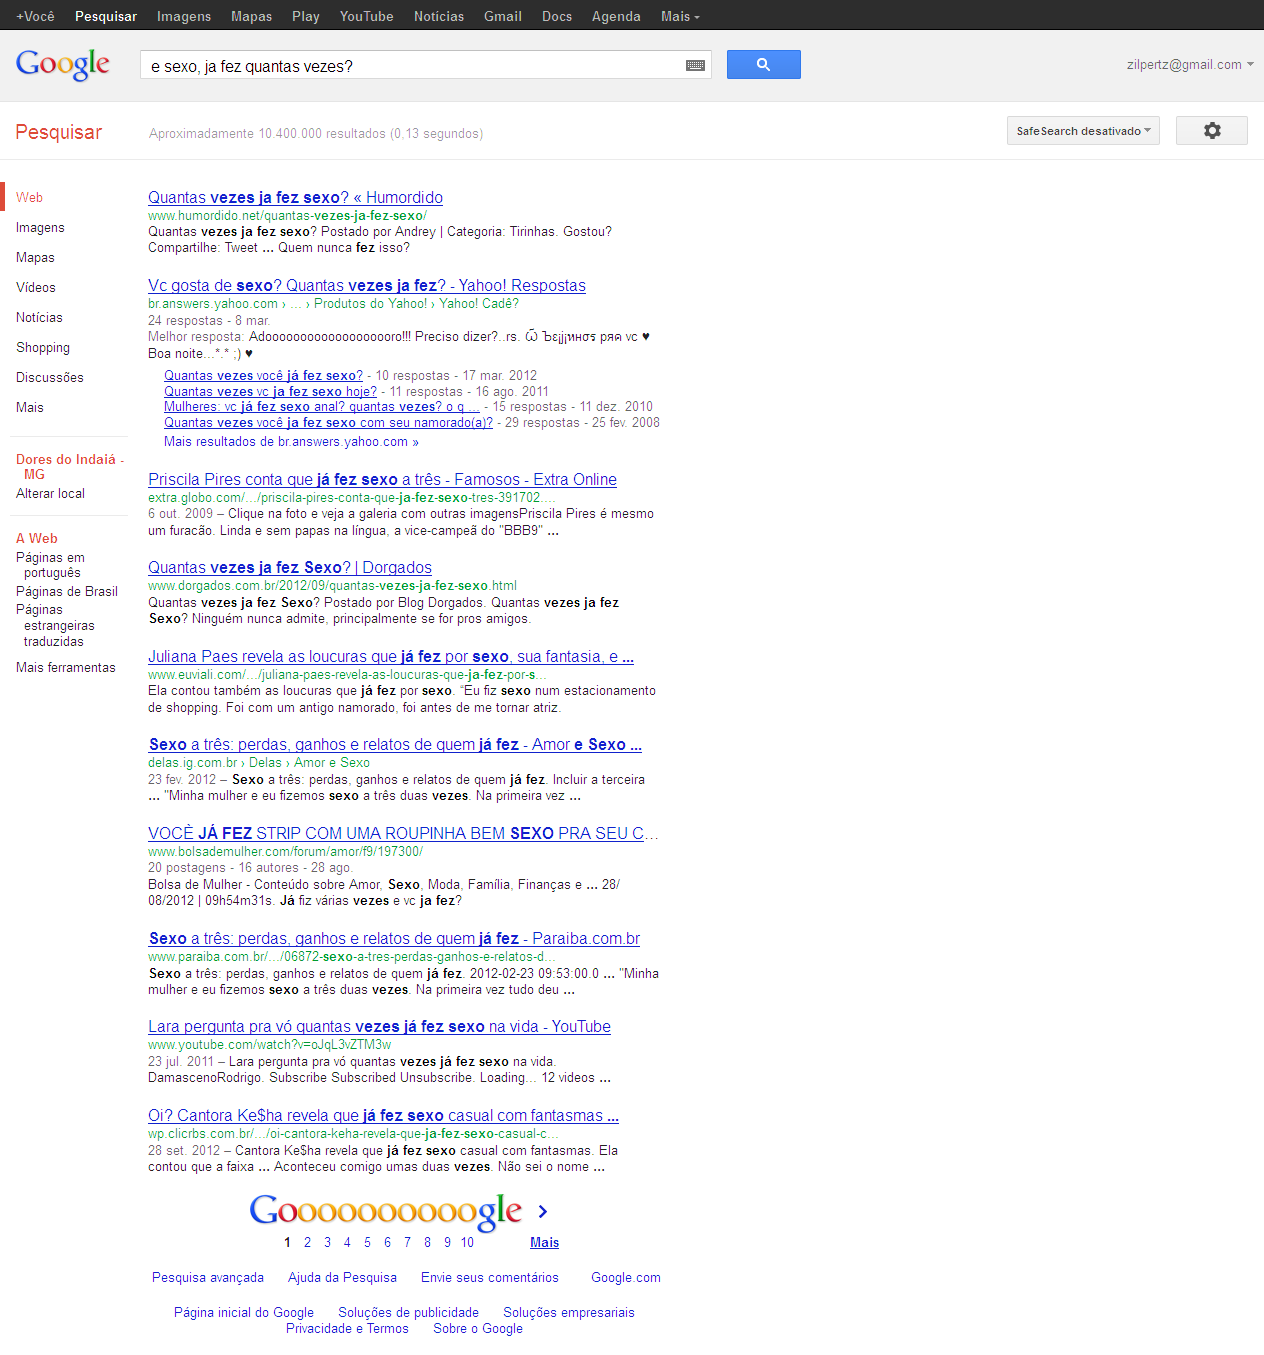The height and width of the screenshot is (1355, 1264).
Task: Select Vídeos filter in sidebar
Action: [x=36, y=287]
